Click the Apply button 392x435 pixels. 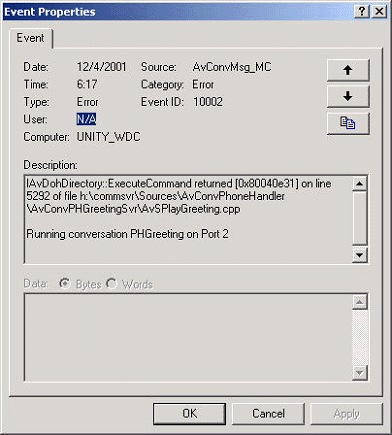pyautogui.click(x=347, y=413)
